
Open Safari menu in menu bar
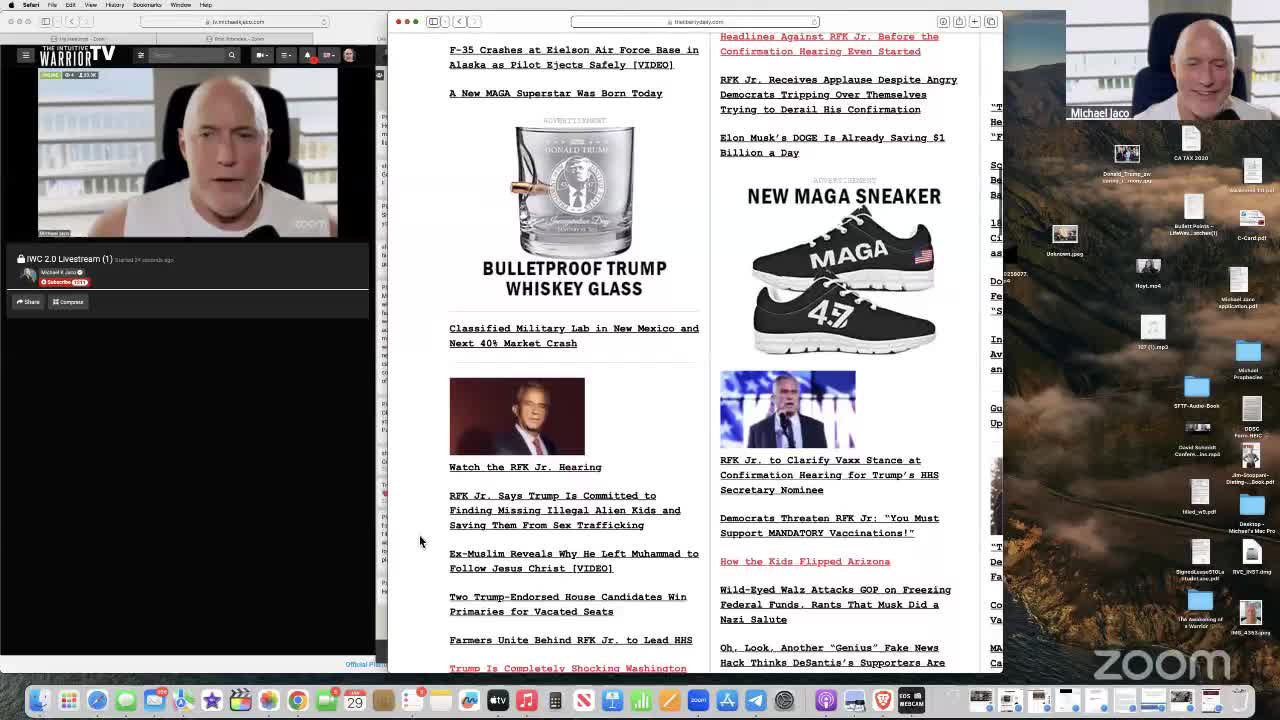point(32,5)
